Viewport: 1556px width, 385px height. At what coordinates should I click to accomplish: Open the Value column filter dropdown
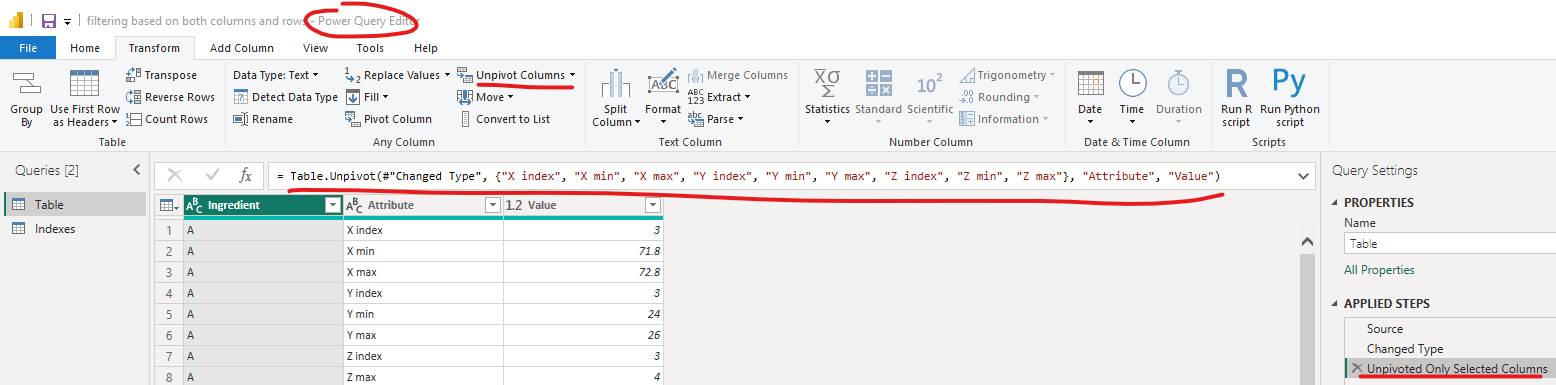point(652,205)
